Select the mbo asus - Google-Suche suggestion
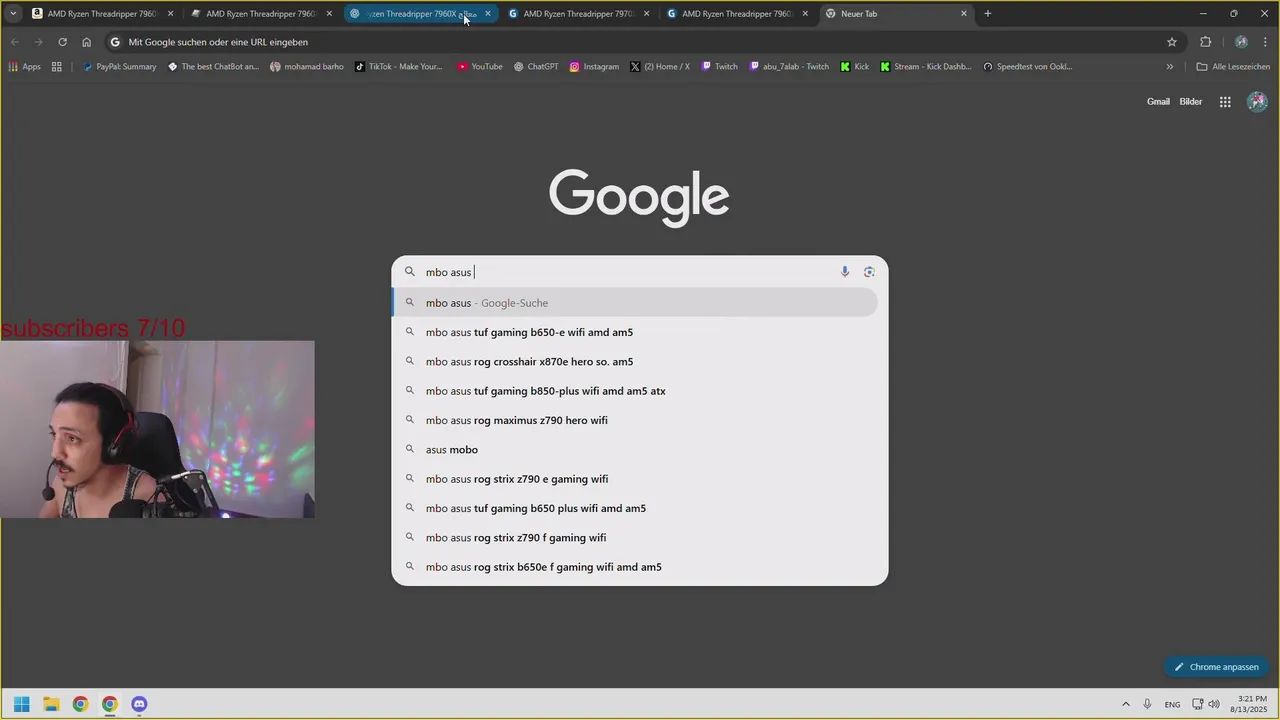This screenshot has height=720, width=1280. coord(635,303)
